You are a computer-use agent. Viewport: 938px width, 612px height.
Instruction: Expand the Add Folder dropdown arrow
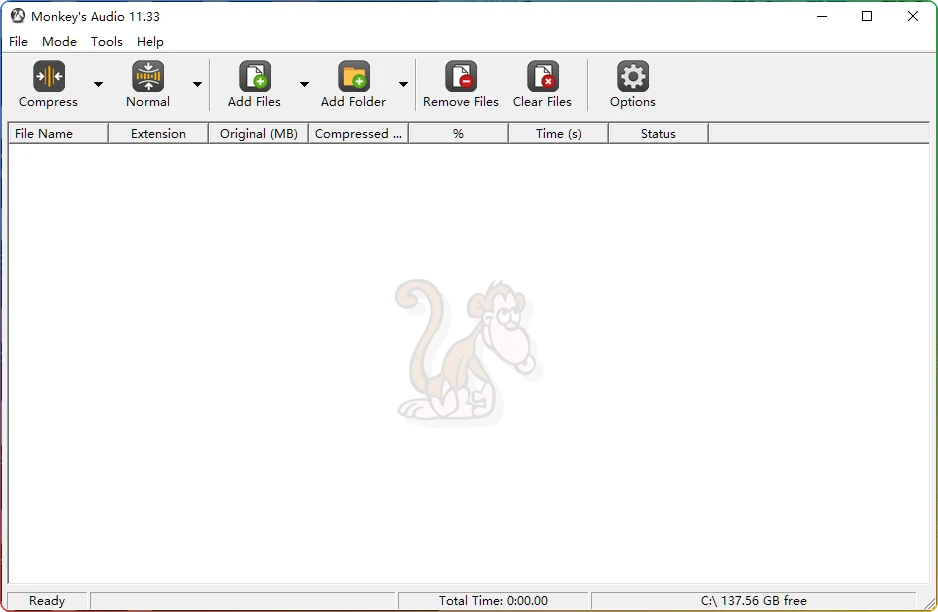(x=404, y=84)
